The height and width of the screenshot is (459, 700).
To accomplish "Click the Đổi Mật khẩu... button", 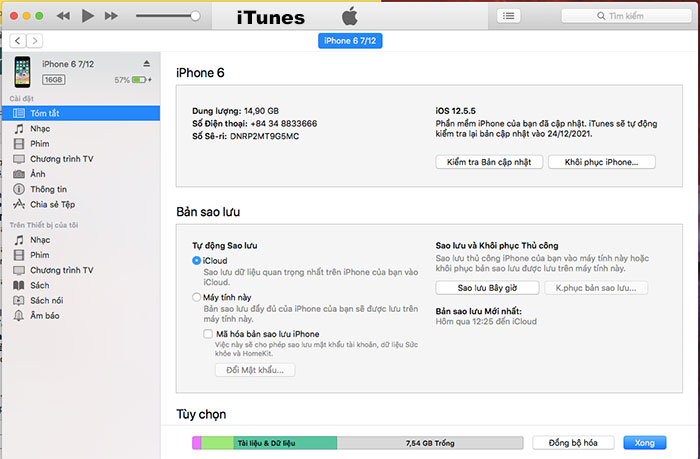I will click(x=255, y=370).
